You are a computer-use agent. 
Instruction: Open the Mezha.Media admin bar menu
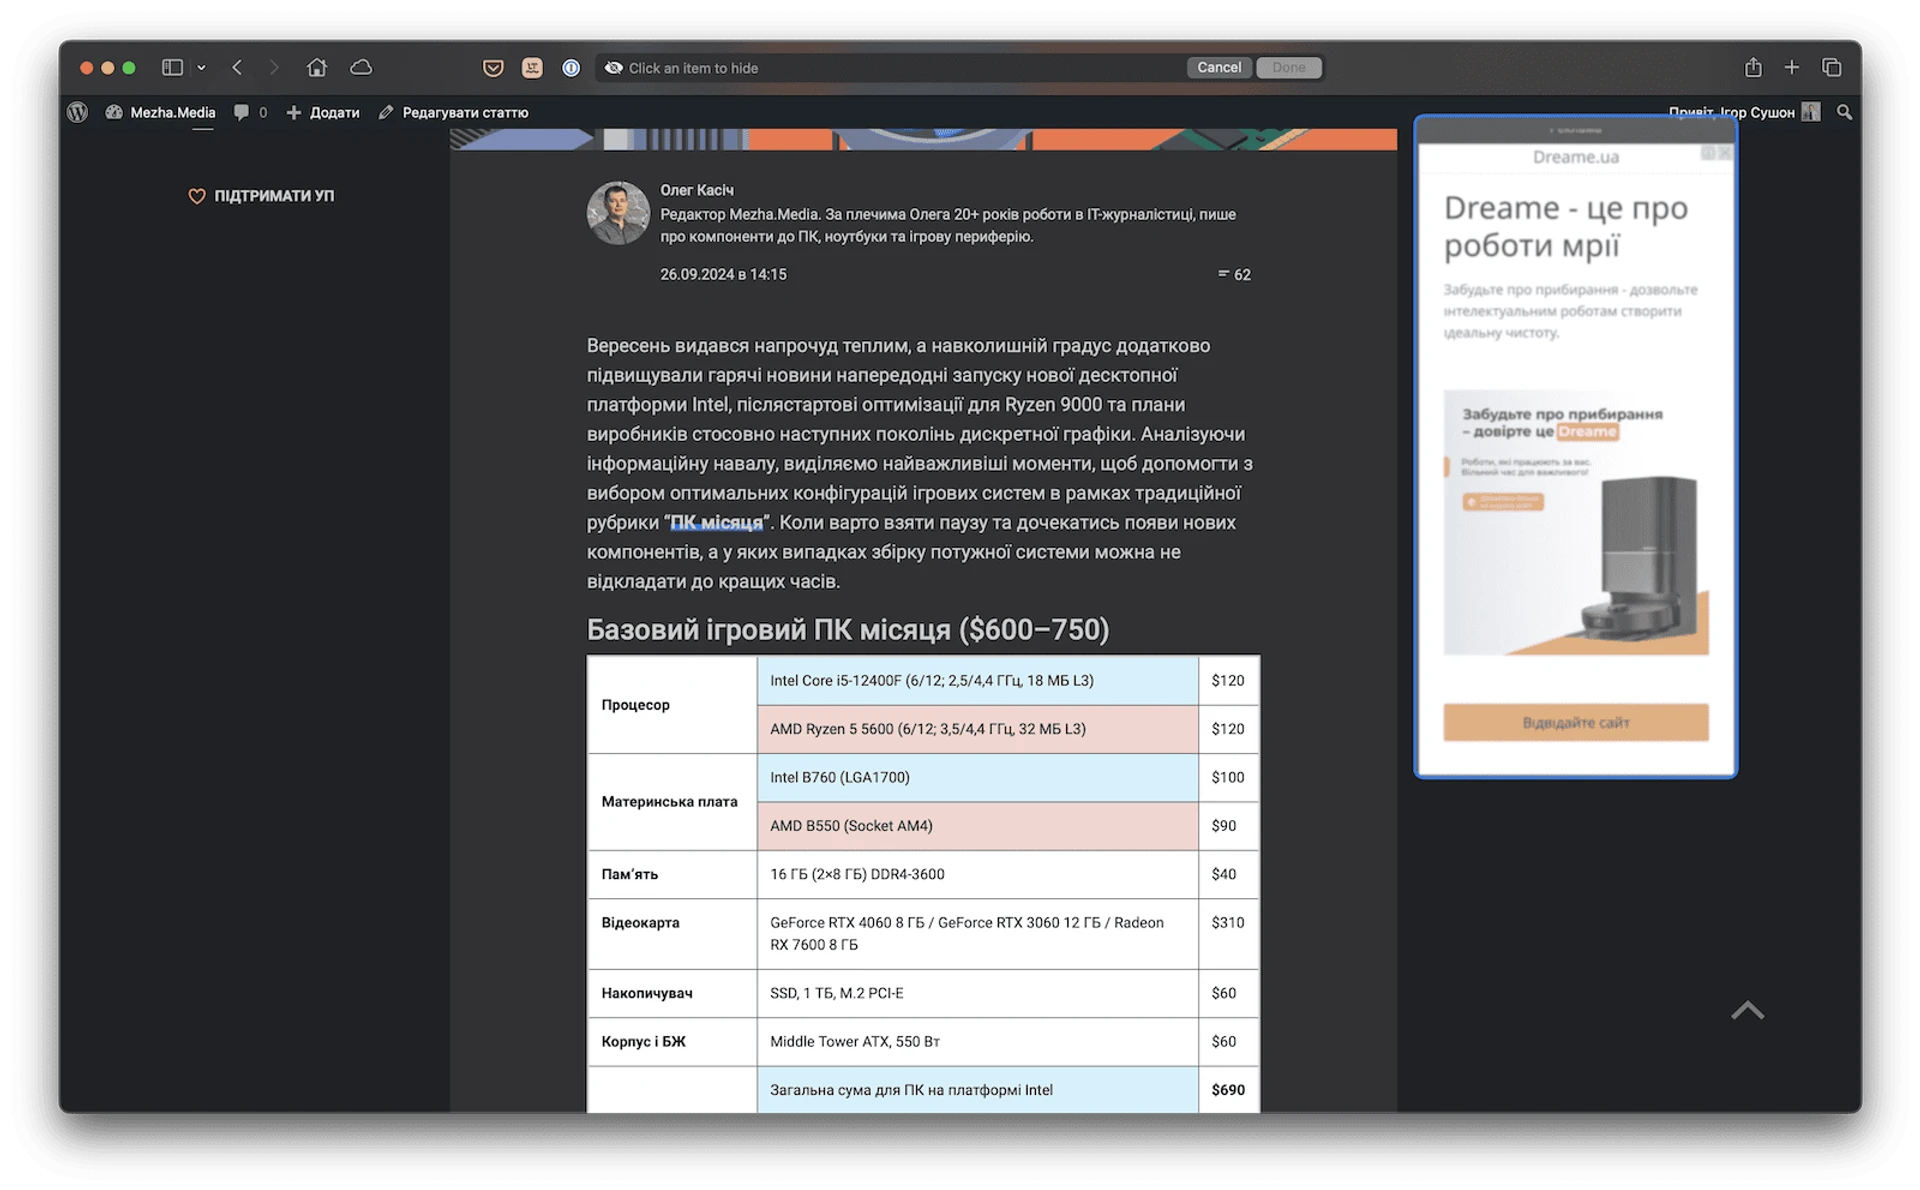point(161,112)
